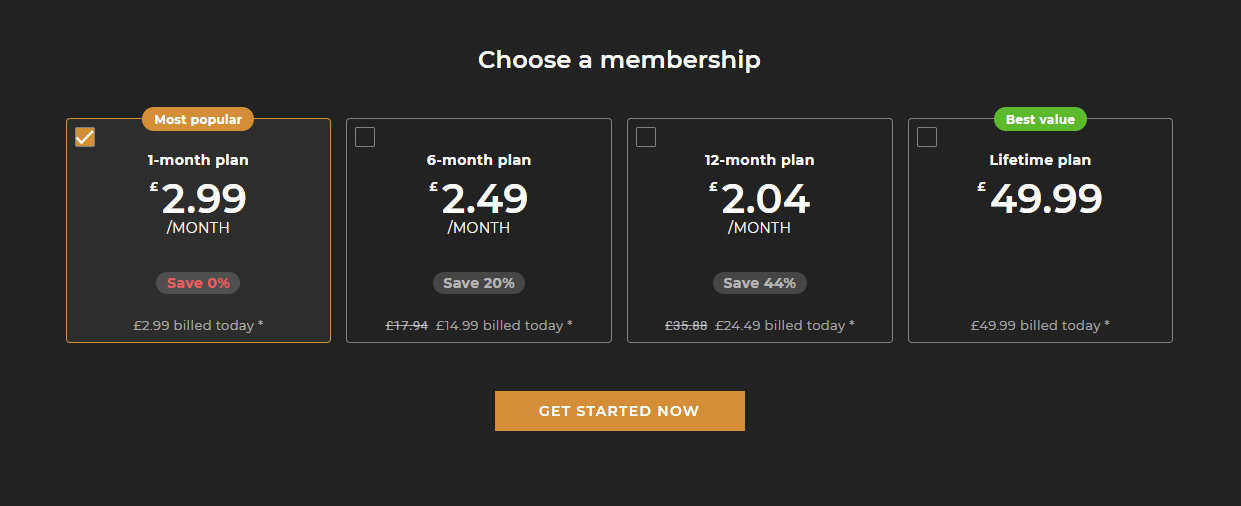Click the Choose a membership heading
This screenshot has width=1241, height=506.
tap(619, 60)
